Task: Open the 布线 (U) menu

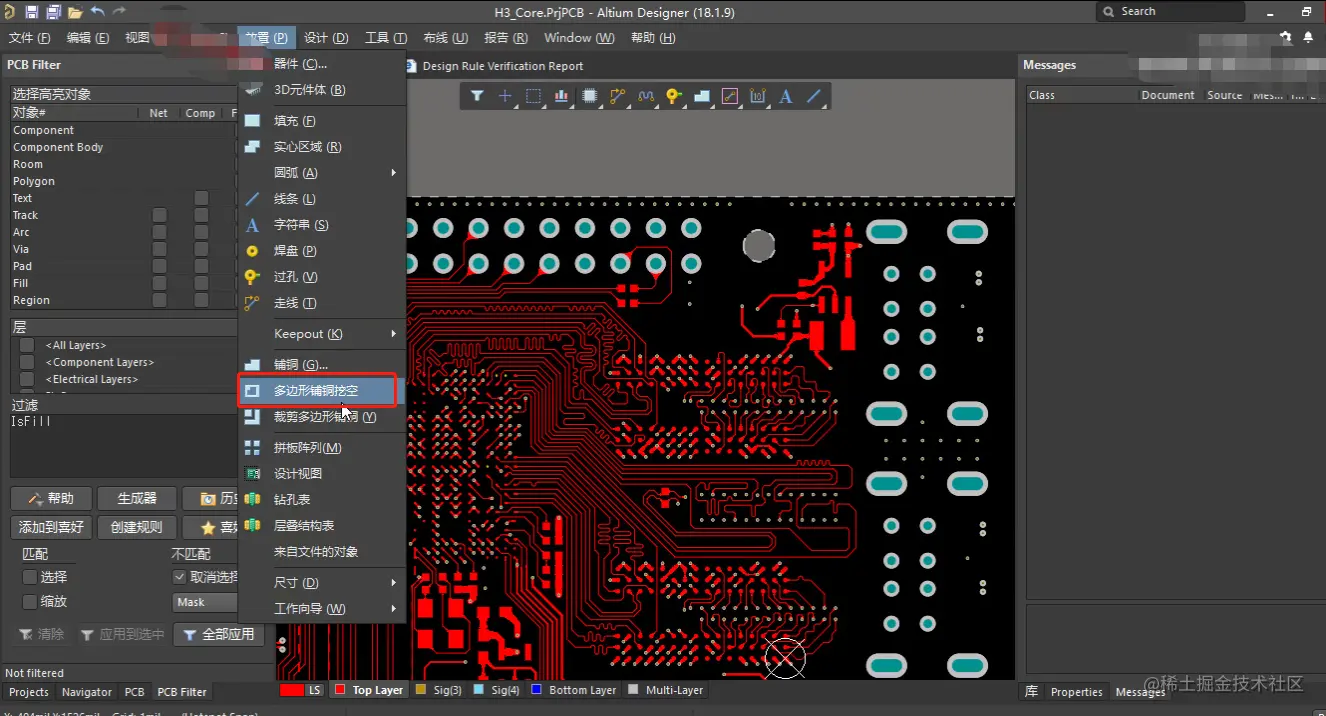Action: click(445, 38)
